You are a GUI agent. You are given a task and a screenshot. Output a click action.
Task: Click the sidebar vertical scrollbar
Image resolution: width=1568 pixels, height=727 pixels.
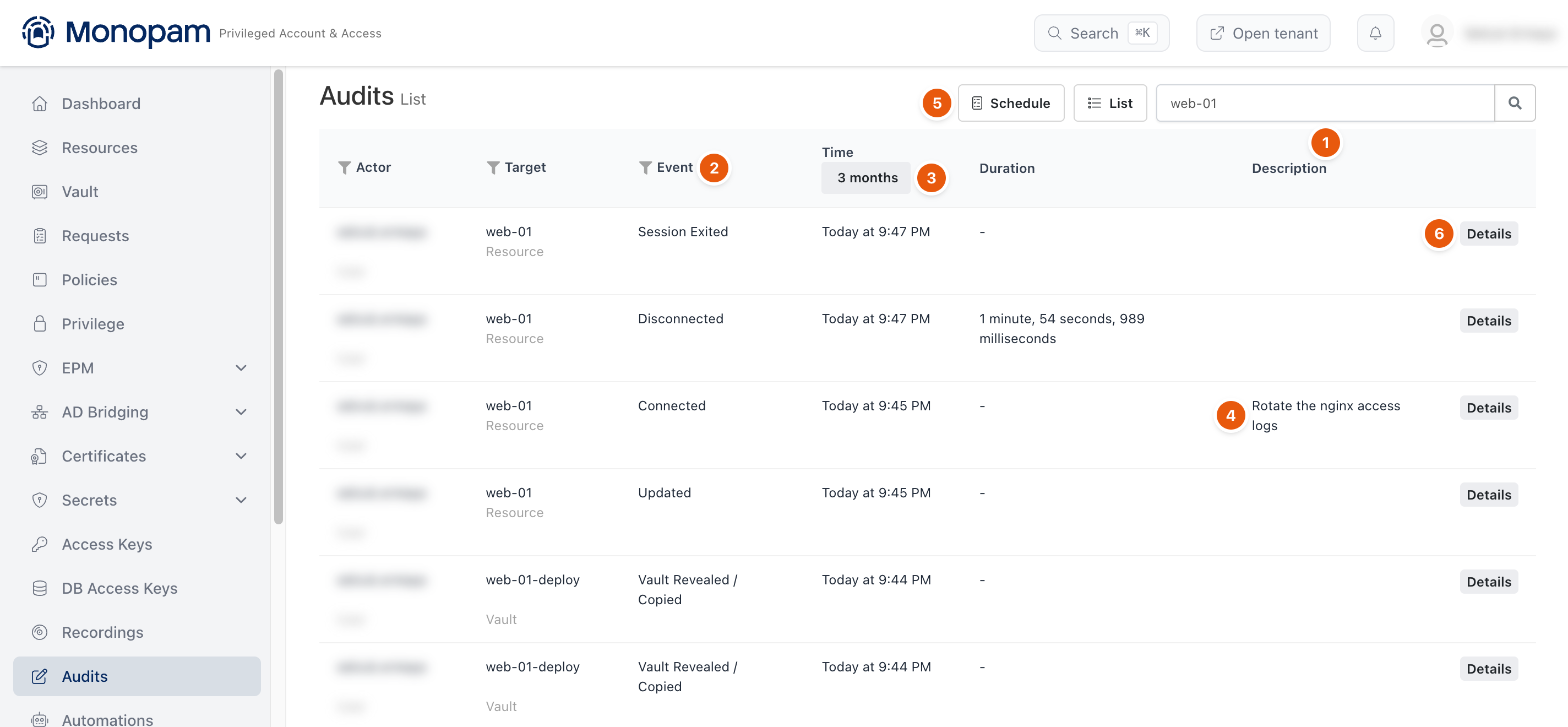click(279, 297)
